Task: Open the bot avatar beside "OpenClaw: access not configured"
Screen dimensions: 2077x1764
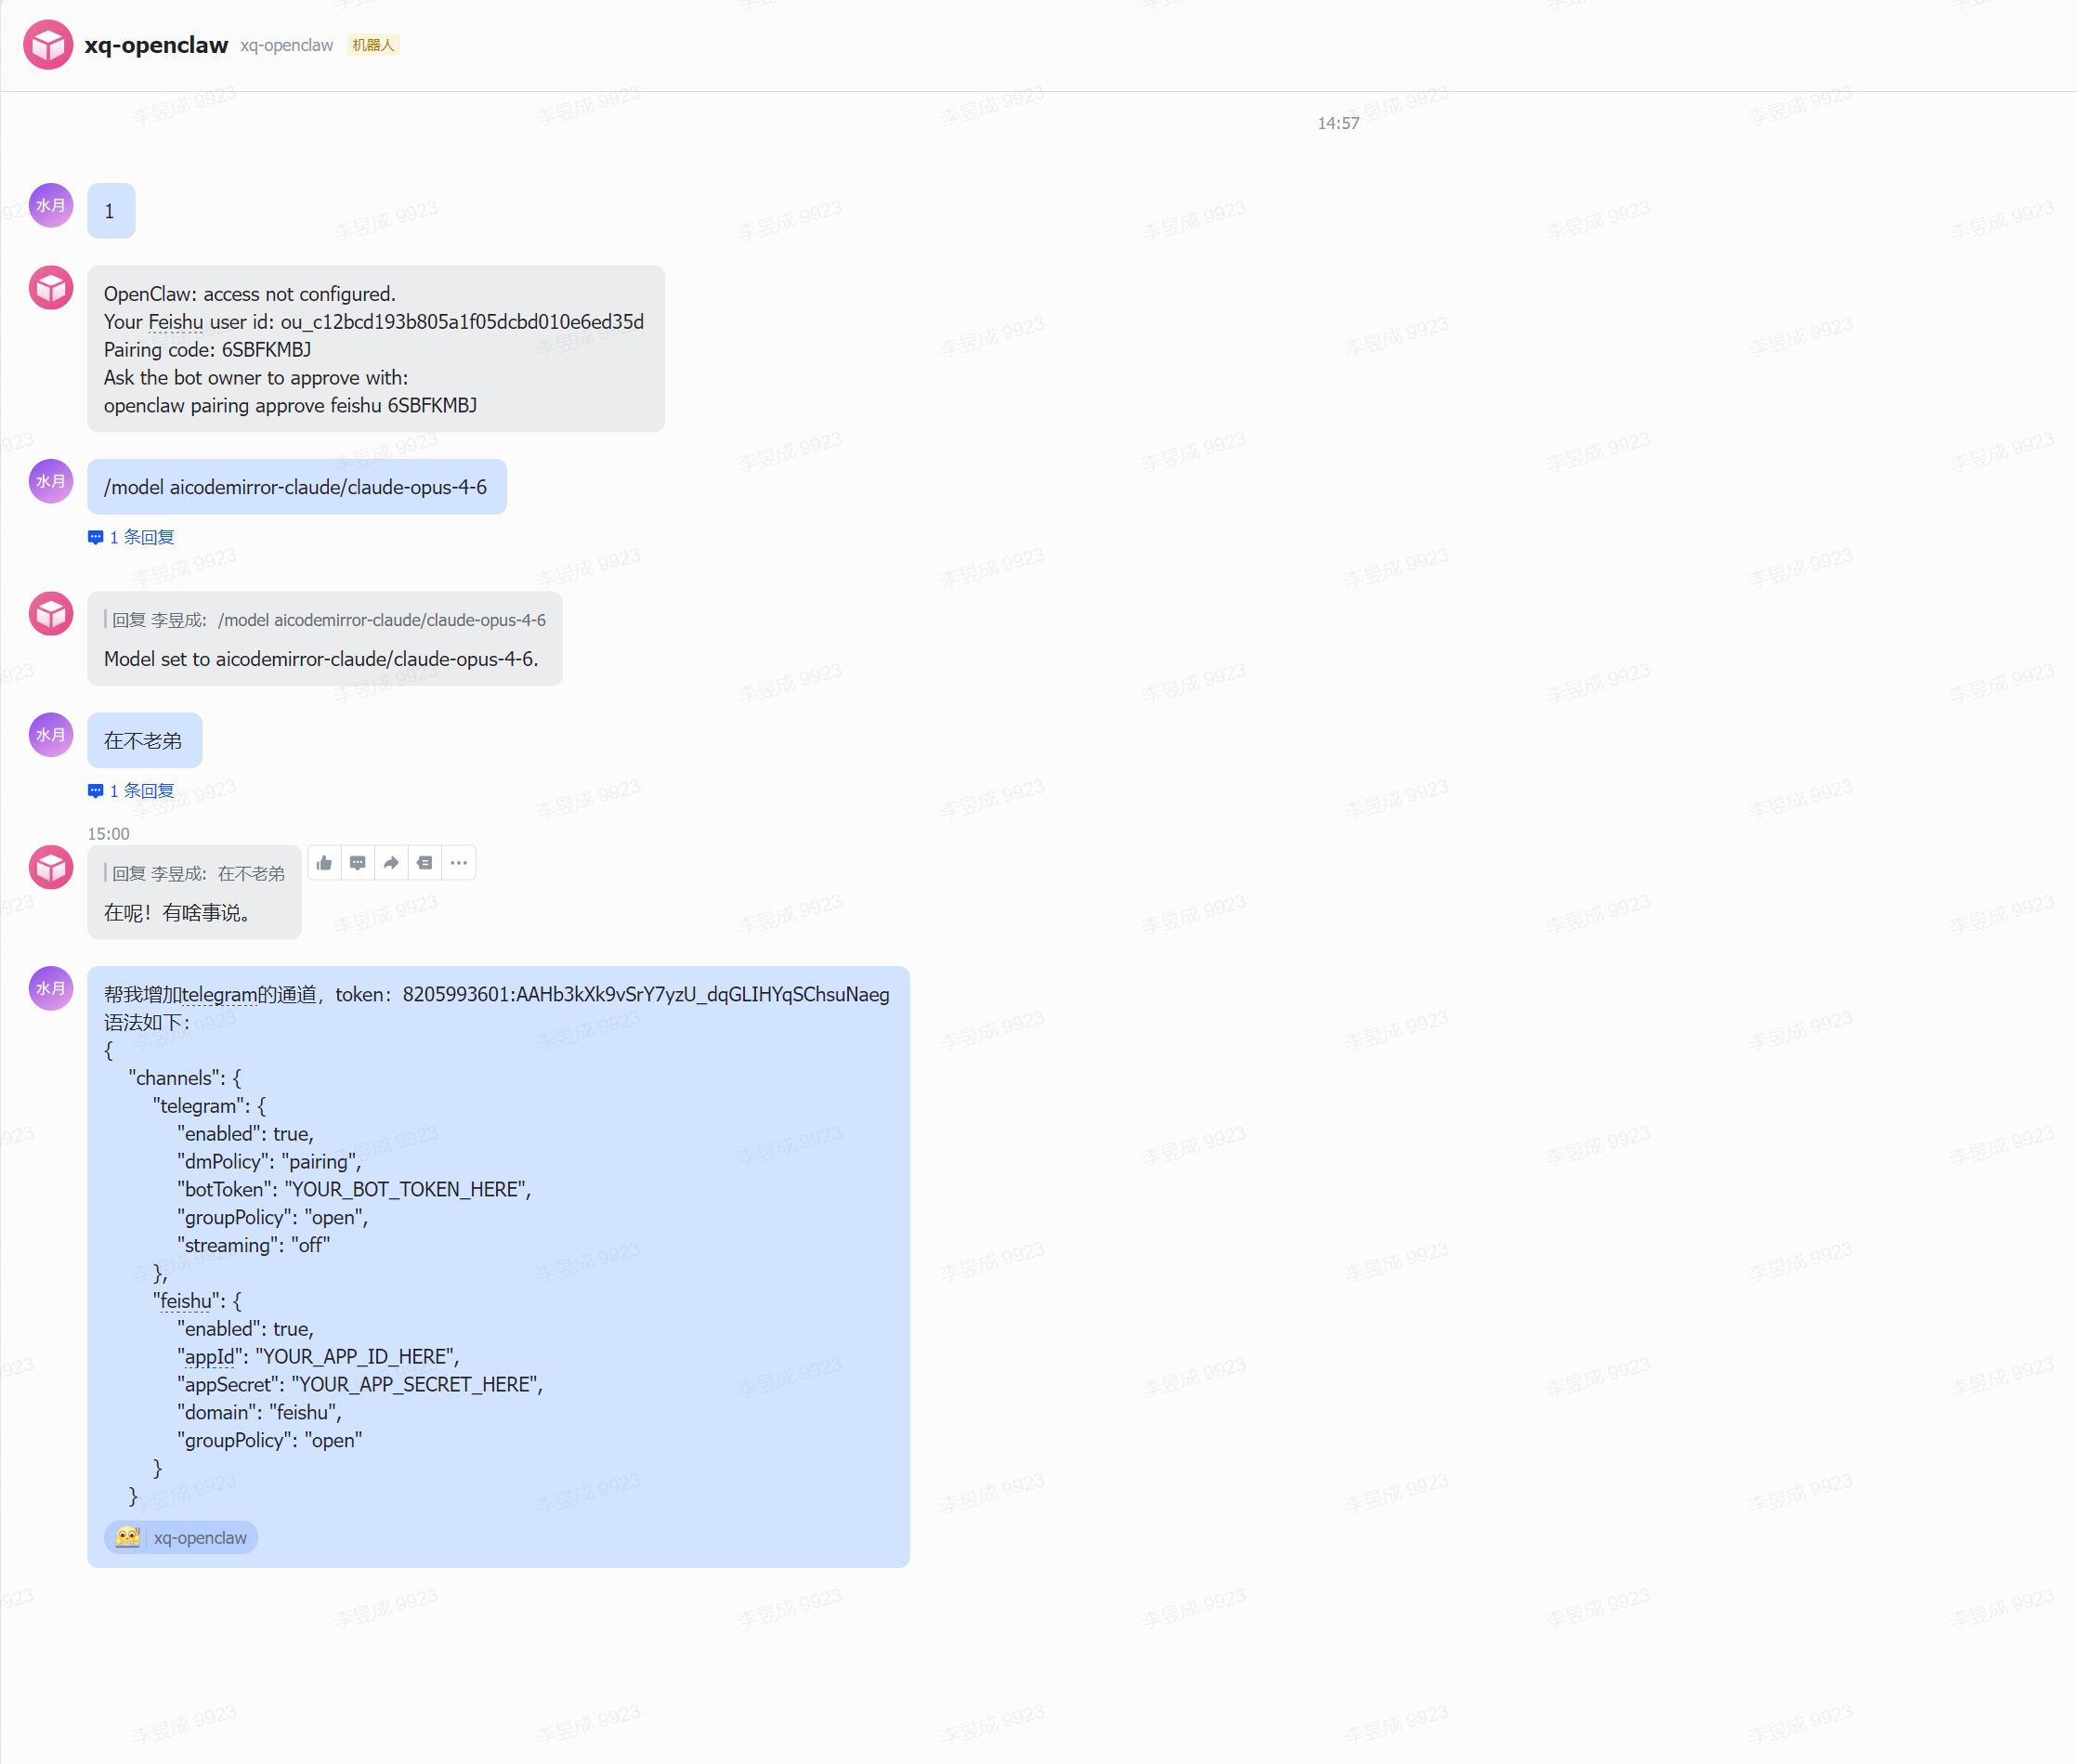Action: click(51, 288)
